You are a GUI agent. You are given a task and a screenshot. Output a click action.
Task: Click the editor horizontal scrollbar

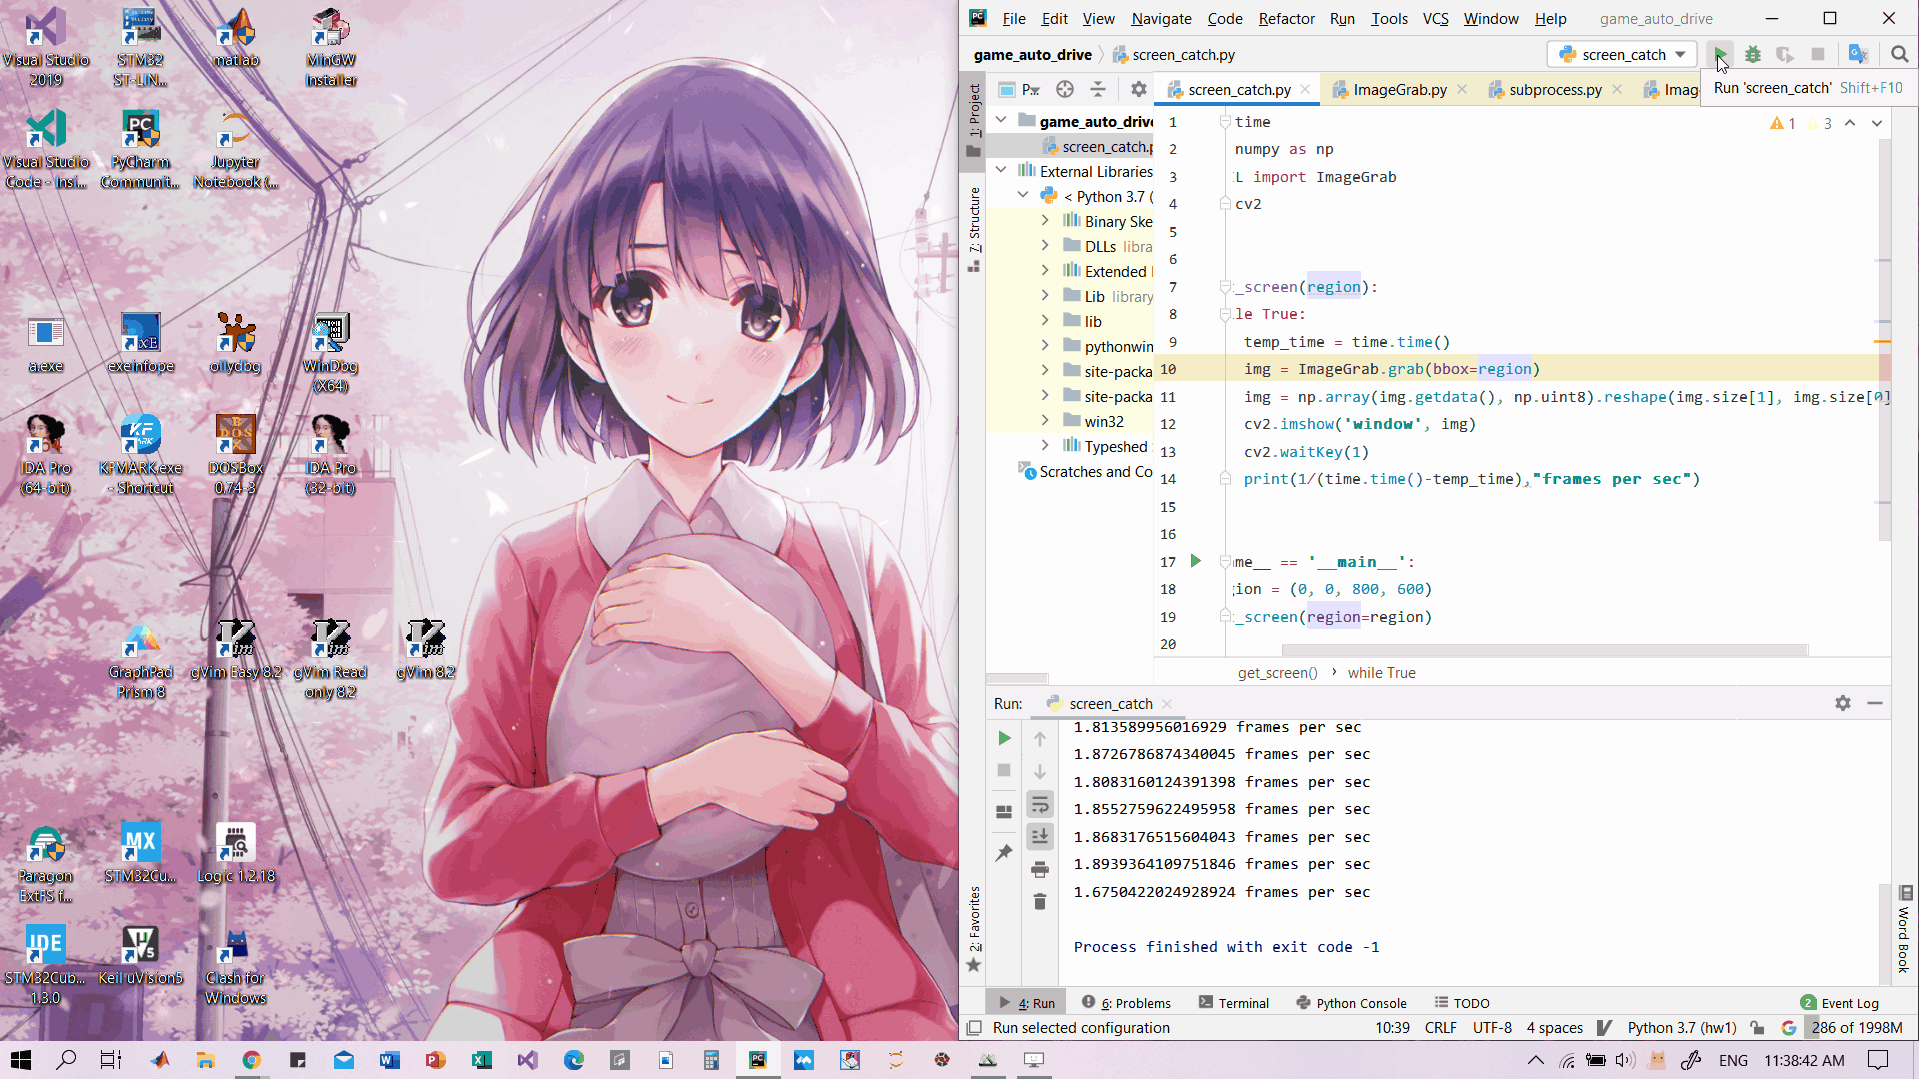point(1544,650)
